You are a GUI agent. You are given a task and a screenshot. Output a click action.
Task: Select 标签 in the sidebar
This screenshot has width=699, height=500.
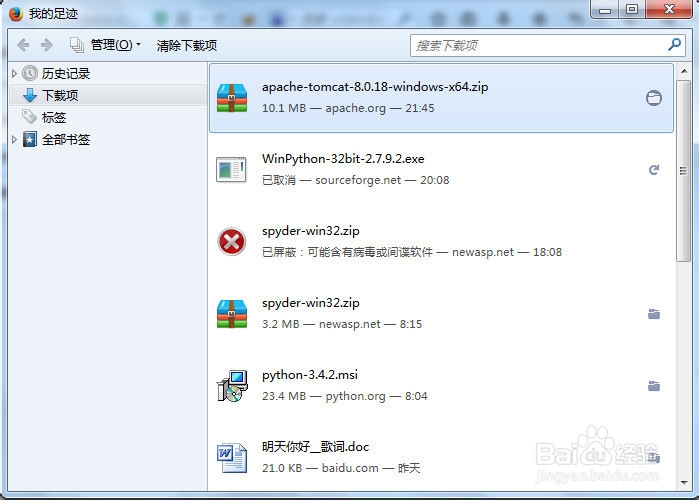coord(54,117)
